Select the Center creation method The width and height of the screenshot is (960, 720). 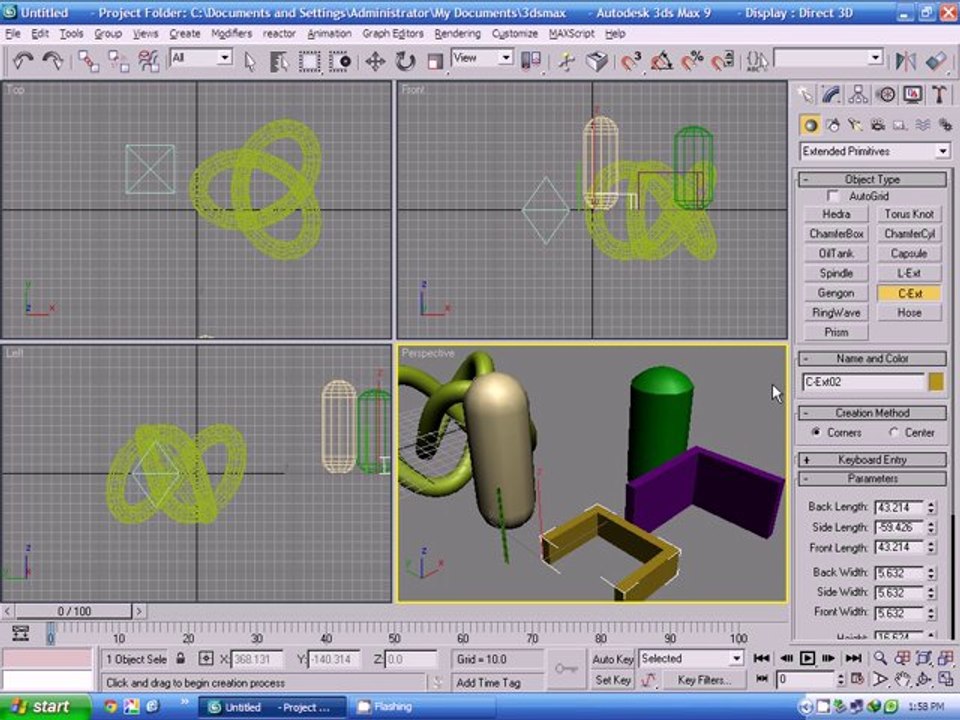click(x=893, y=432)
